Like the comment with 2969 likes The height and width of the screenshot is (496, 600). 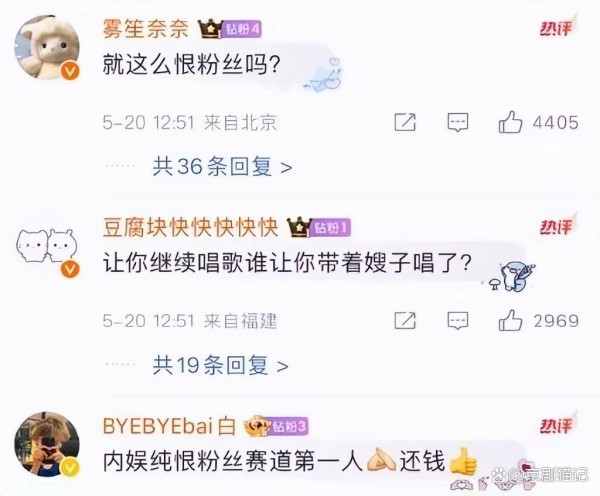510,320
